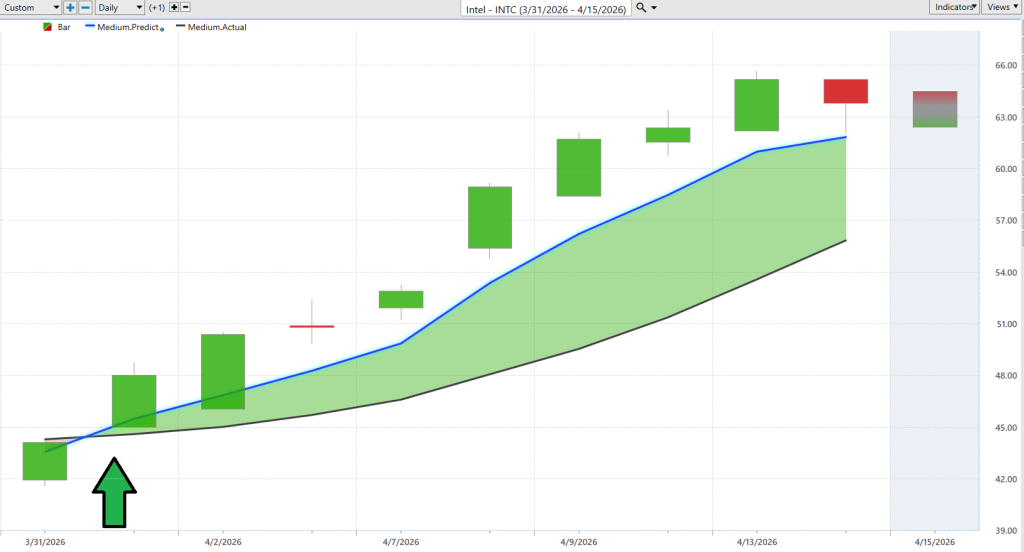Click the red candlestick bar before 4/15/2026
The height and width of the screenshot is (552, 1024).
pos(846,91)
